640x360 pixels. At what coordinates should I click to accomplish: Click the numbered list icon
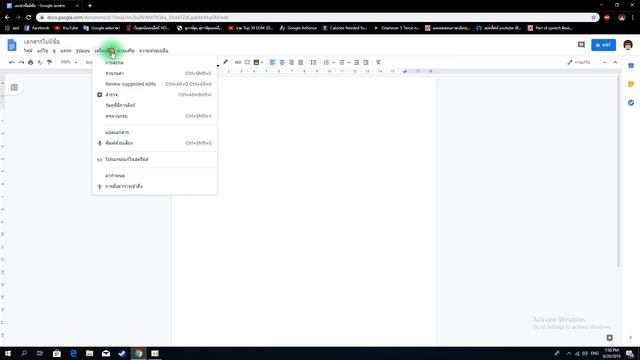[x=326, y=62]
